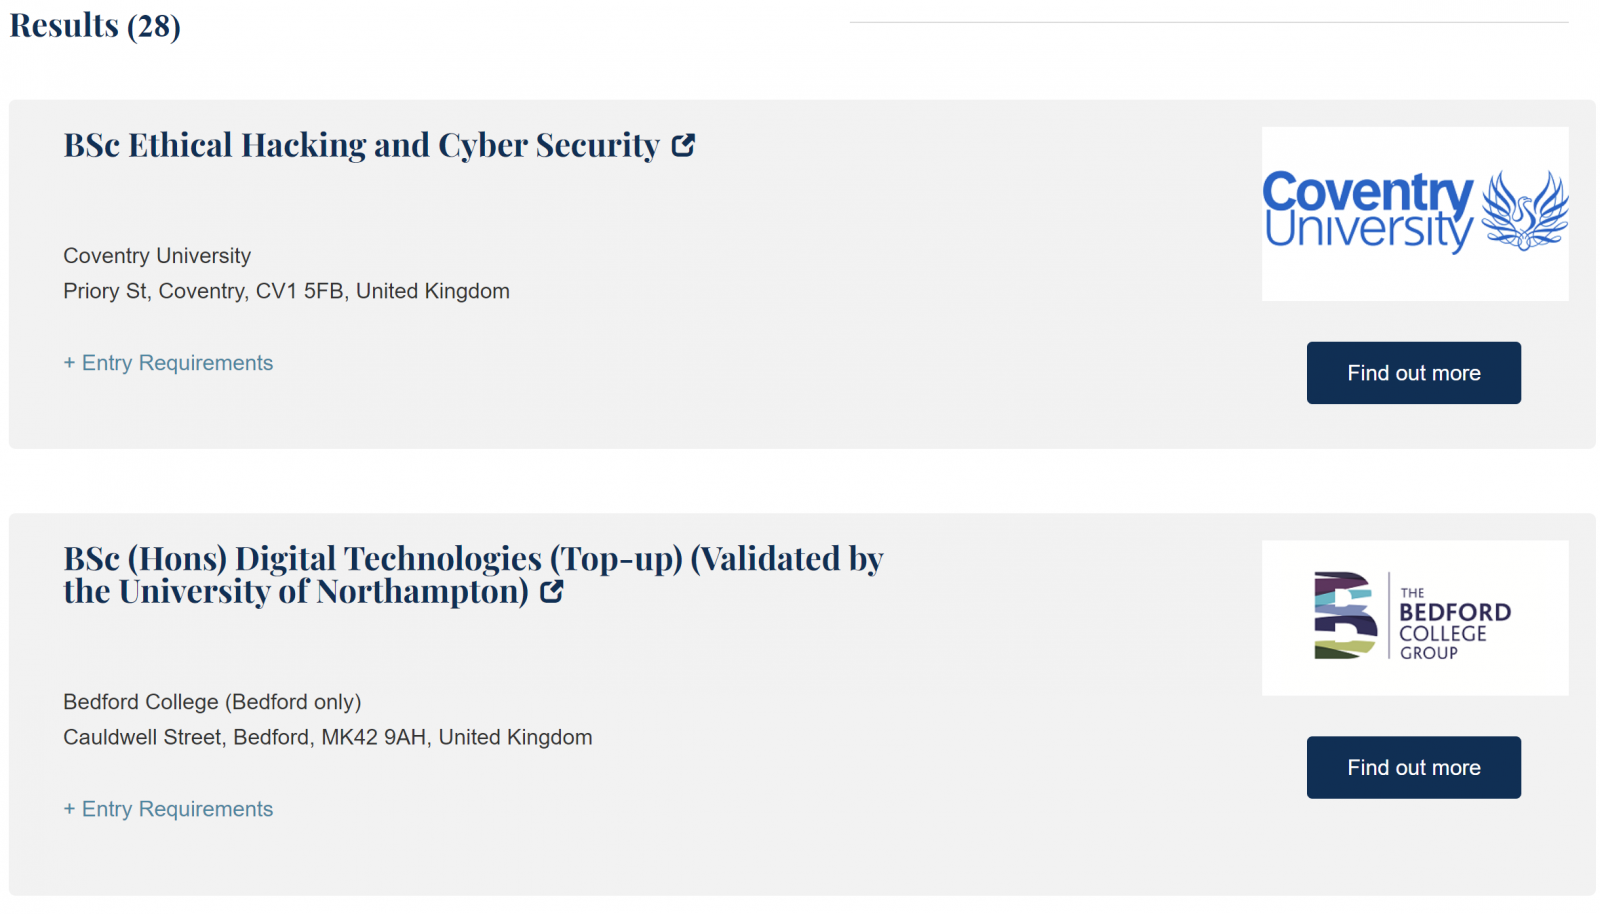Click the Coventry University wordmark logo text
Screen dimensions: 1600x914
coord(1368,211)
